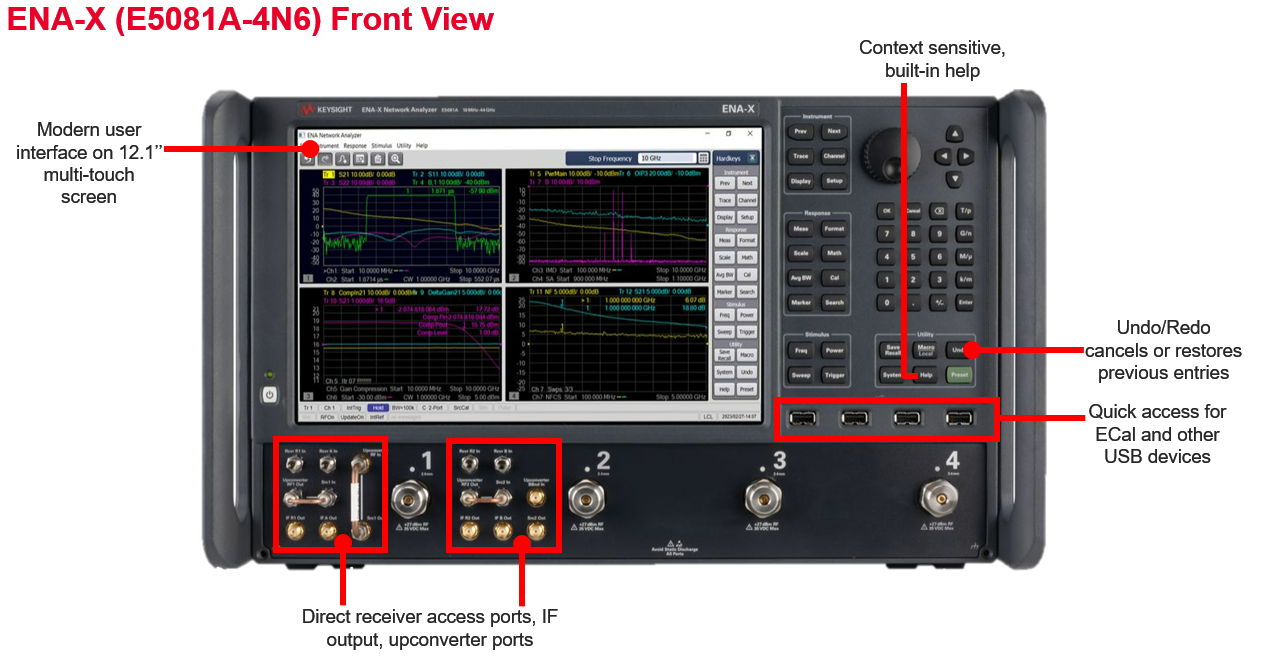Screen dimensions: 1263x668
Task: Toggle the Hold status button
Action: pyautogui.click(x=377, y=408)
